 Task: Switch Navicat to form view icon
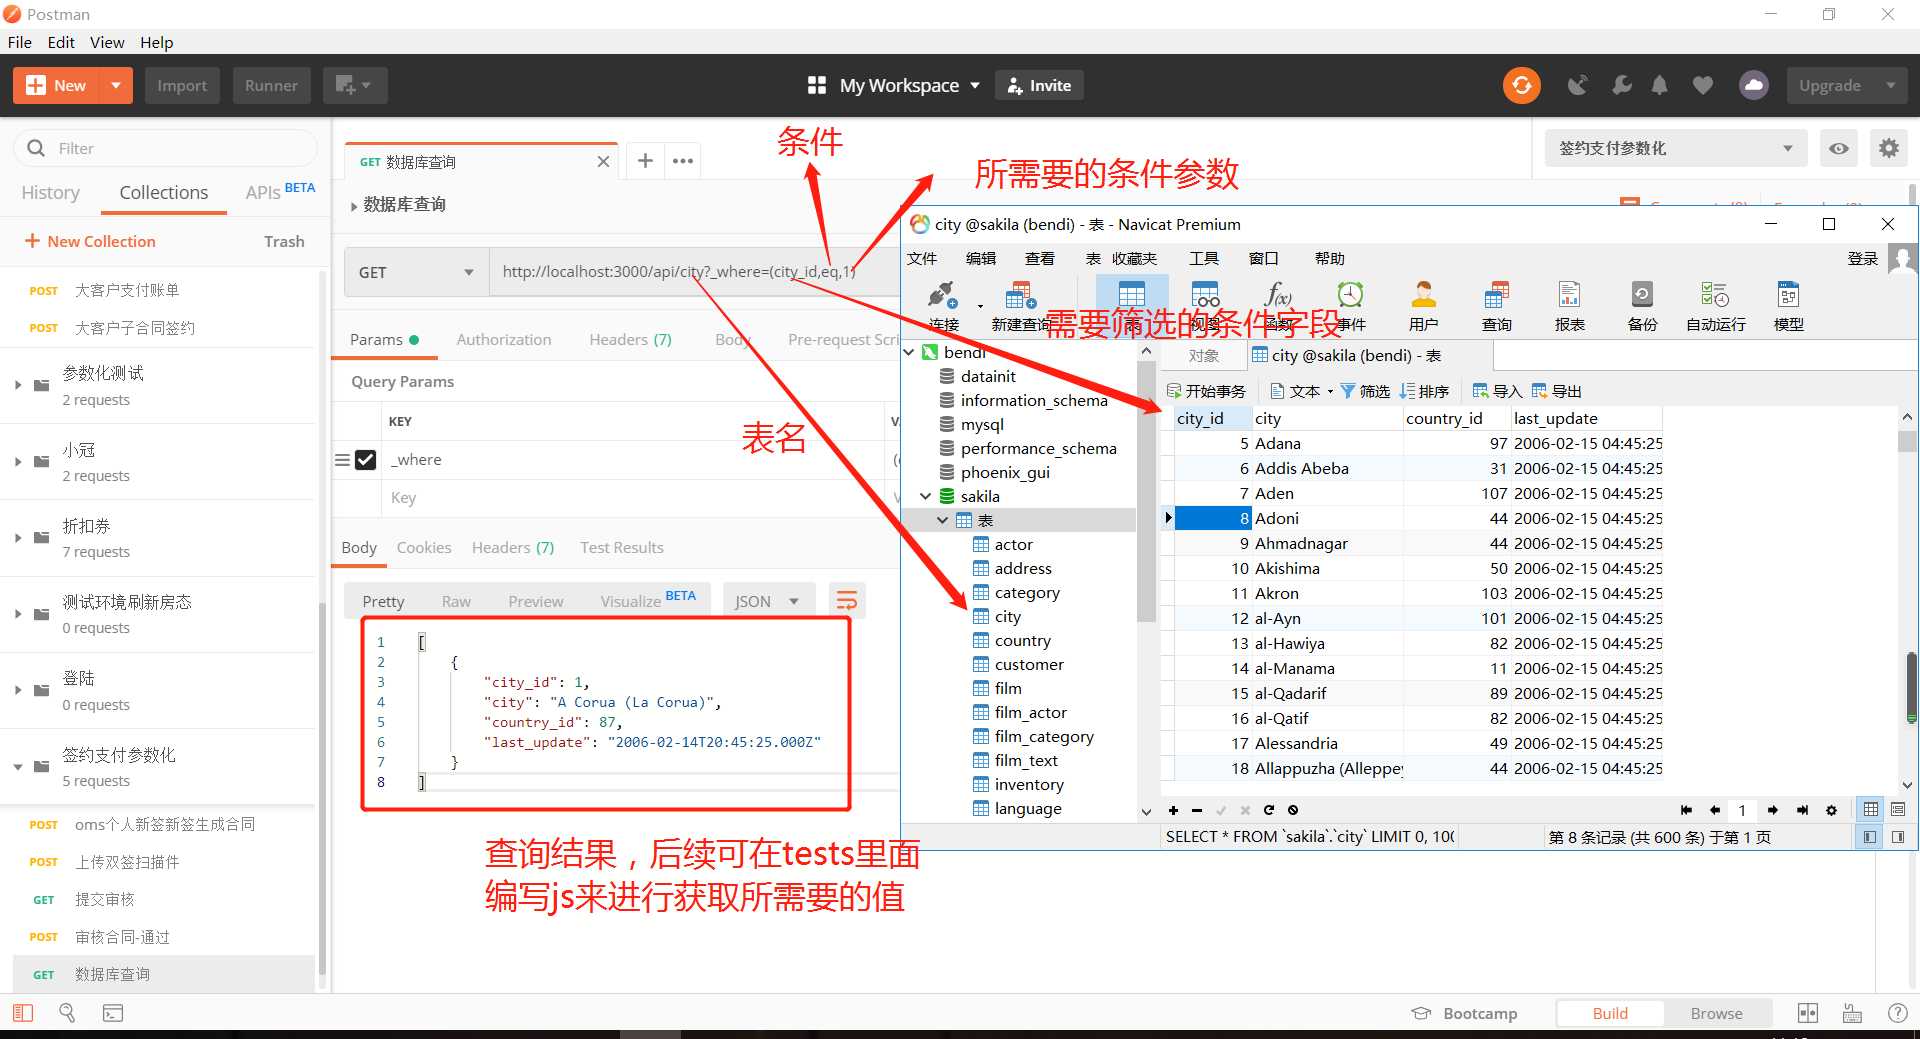pyautogui.click(x=1898, y=809)
